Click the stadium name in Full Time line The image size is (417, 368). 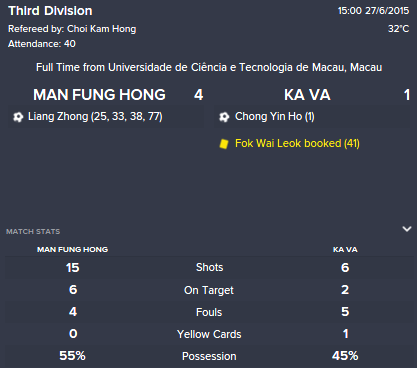(245, 67)
